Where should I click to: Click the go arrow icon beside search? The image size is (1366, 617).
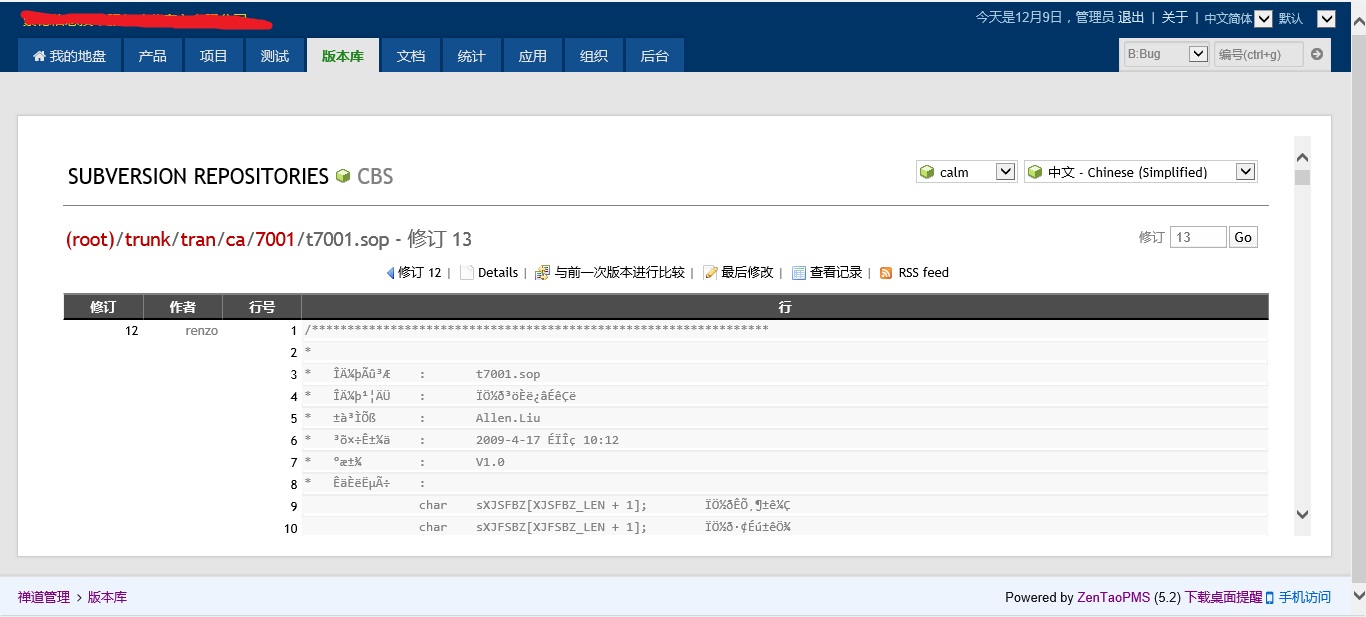click(x=1317, y=54)
